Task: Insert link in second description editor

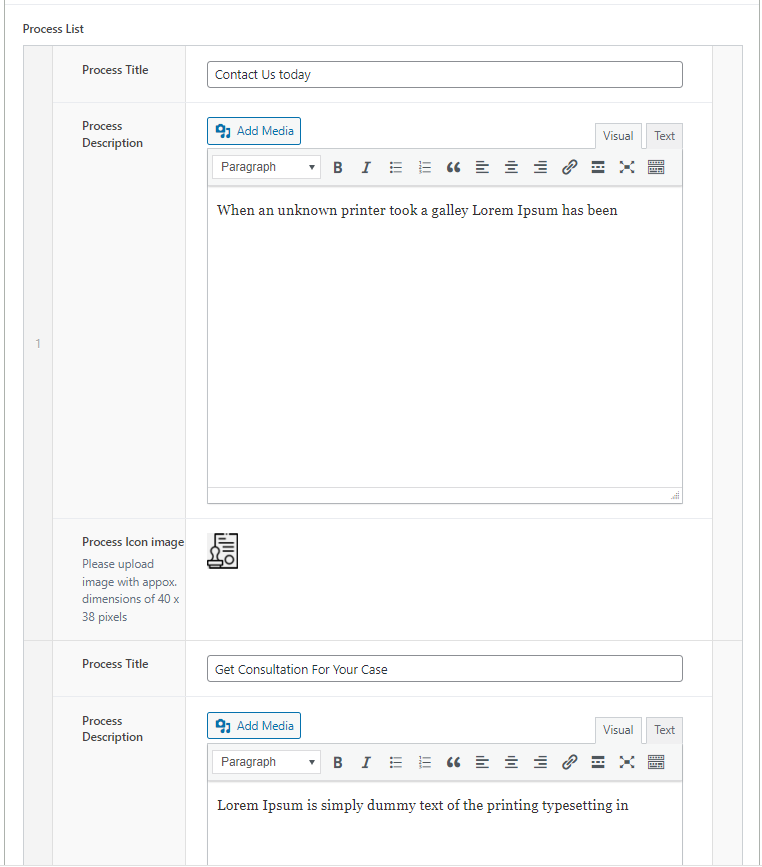Action: 570,762
